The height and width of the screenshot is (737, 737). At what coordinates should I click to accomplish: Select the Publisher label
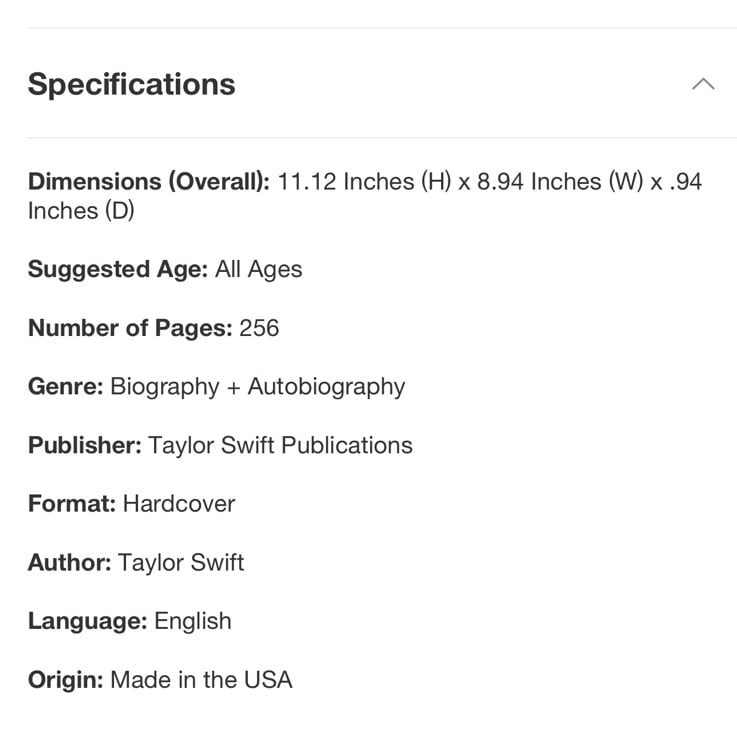(x=85, y=445)
